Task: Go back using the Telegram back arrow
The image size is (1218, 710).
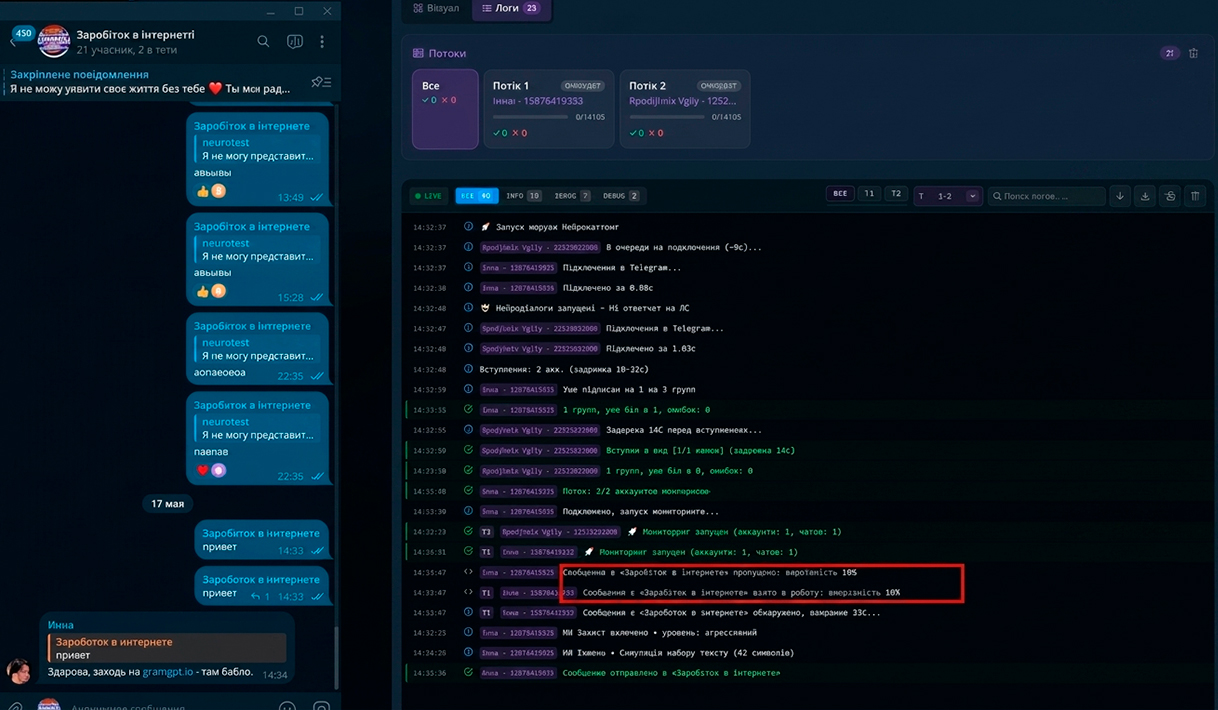Action: (x=13, y=43)
